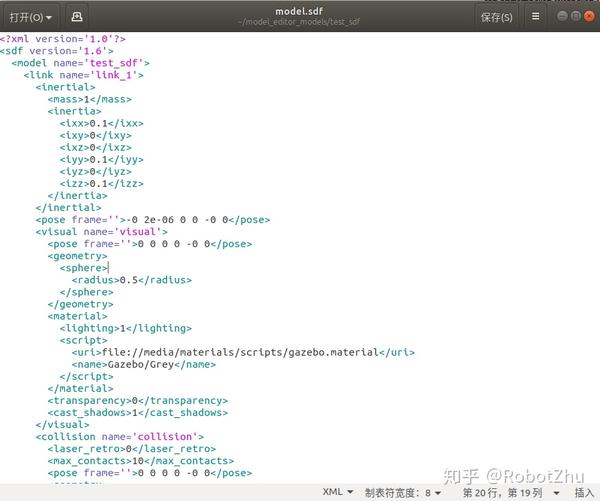Click the model.sdf window title
The width and height of the screenshot is (600, 501).
coord(299,11)
